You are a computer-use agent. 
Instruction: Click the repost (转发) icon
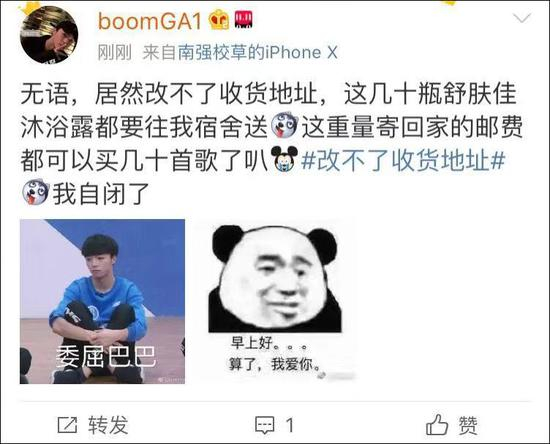pyautogui.click(x=67, y=425)
